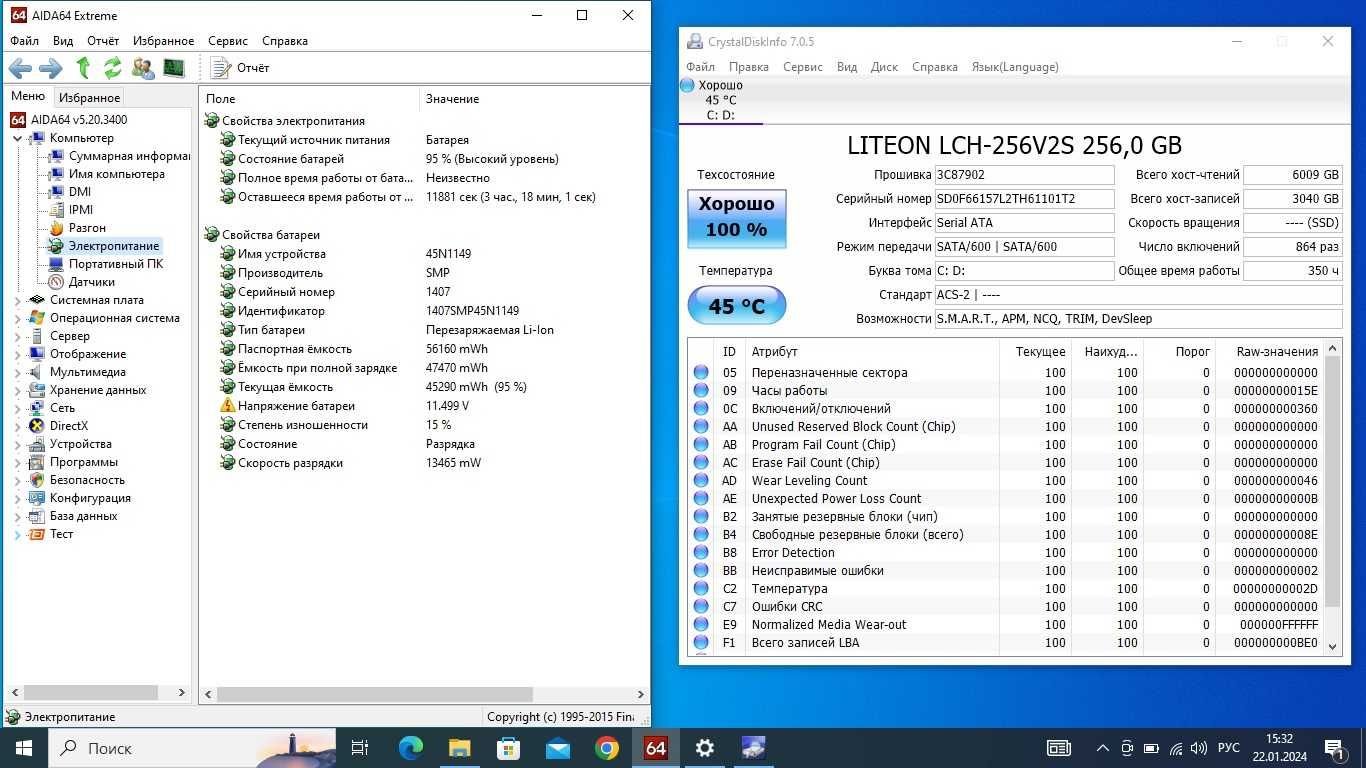Click the green up-level arrow in AIDA64
The width and height of the screenshot is (1366, 768).
click(x=84, y=68)
